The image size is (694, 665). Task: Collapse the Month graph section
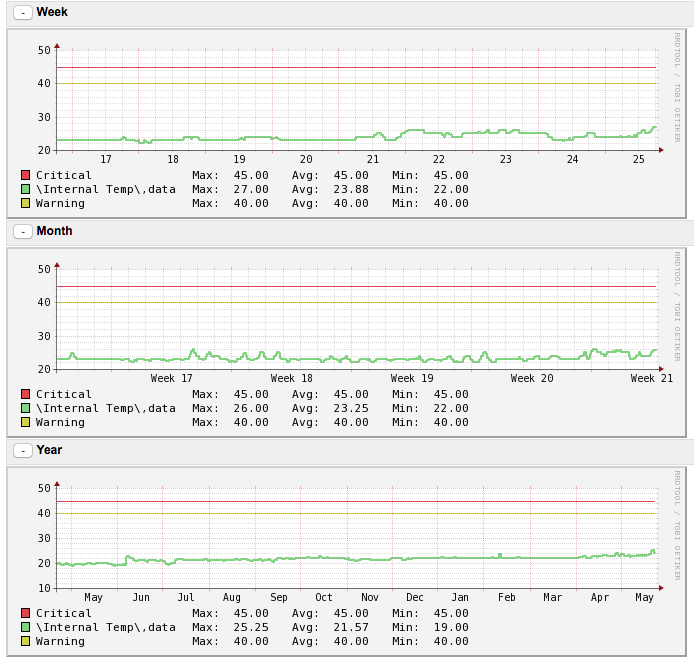(x=23, y=232)
